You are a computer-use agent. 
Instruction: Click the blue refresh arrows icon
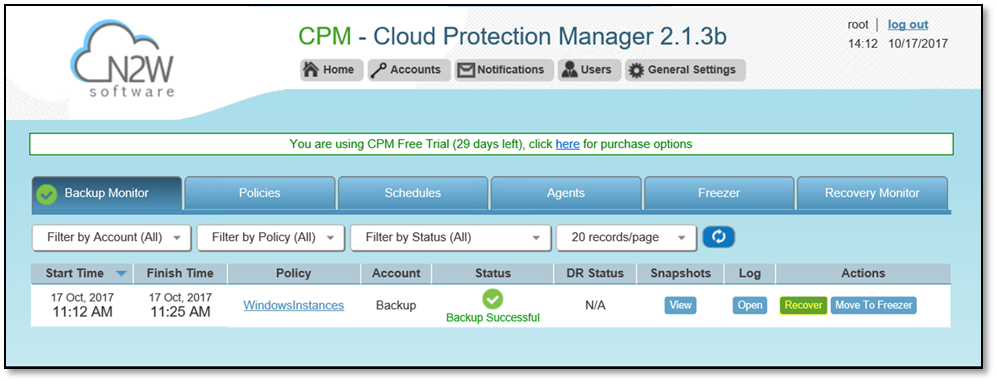coord(718,237)
